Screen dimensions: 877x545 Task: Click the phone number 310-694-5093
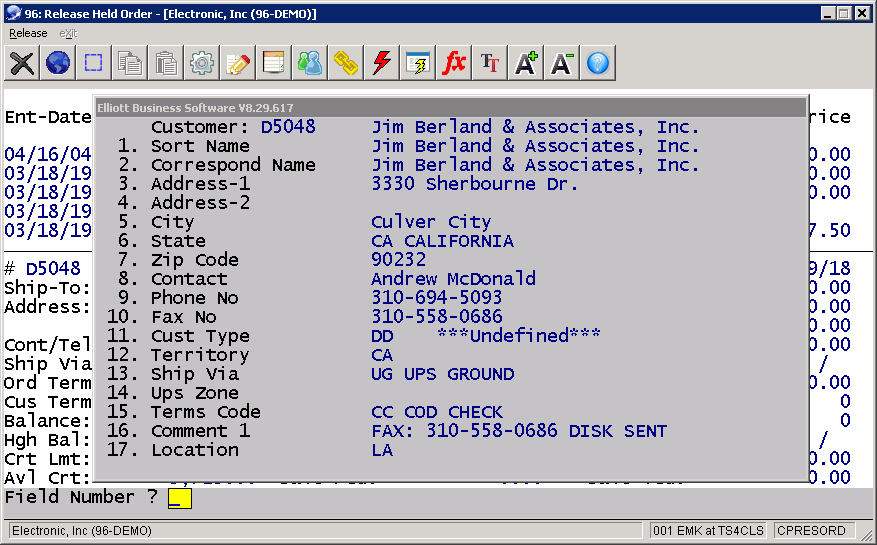436,298
